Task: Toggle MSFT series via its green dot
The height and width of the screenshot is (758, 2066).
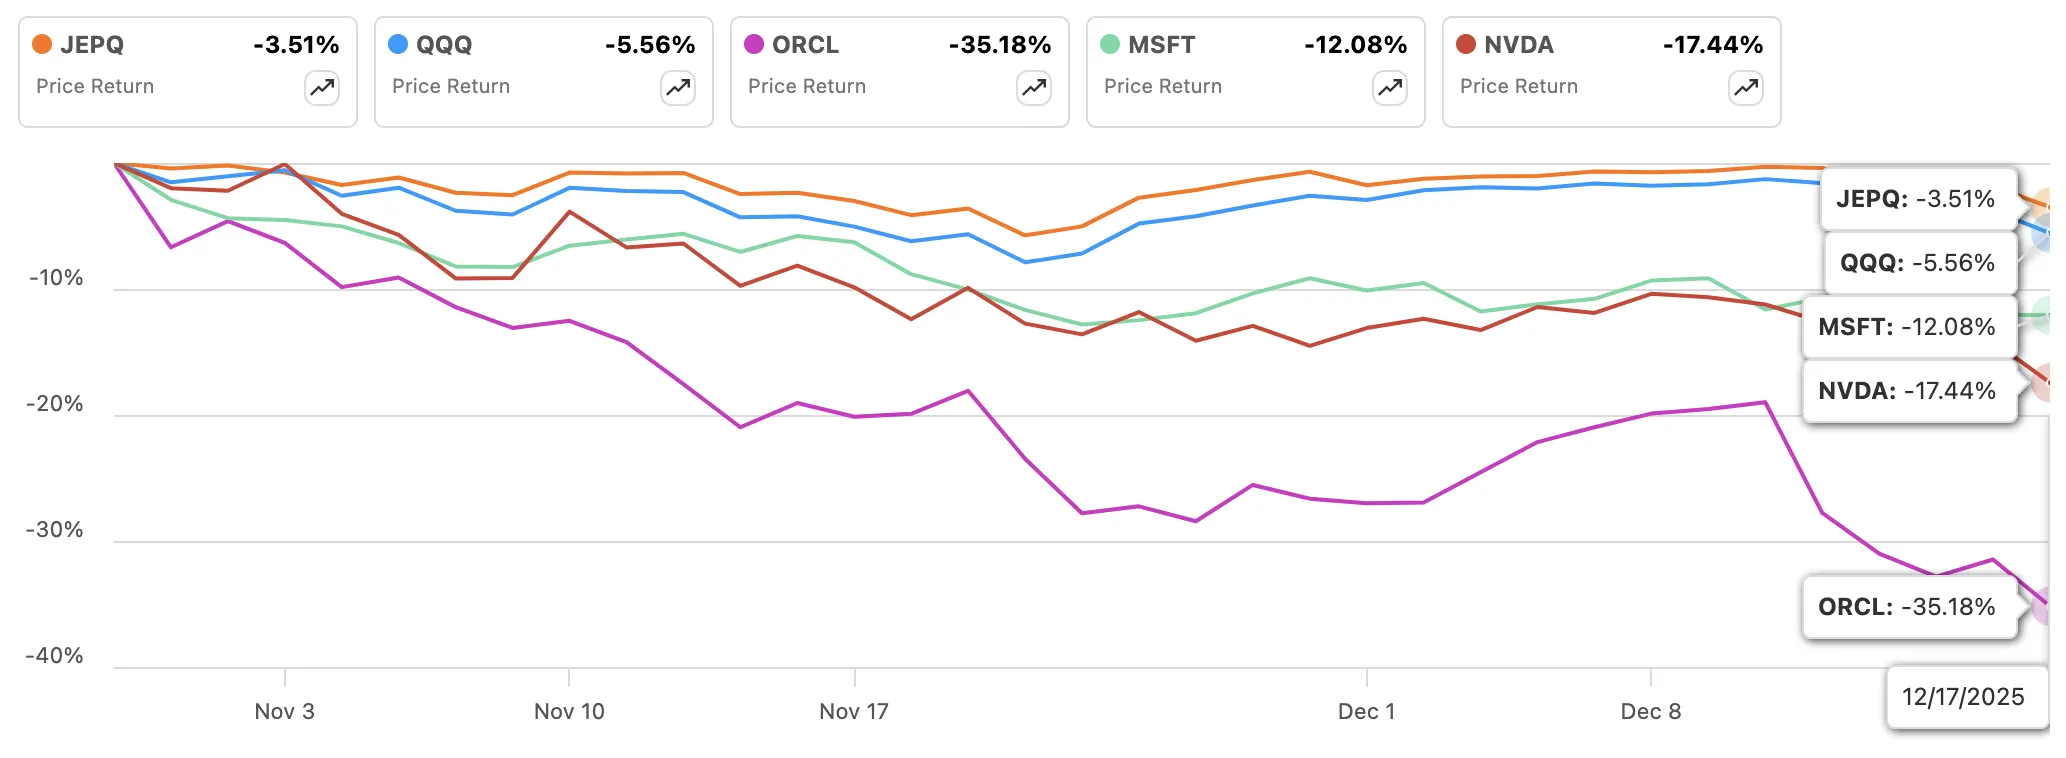Action: click(x=1111, y=45)
